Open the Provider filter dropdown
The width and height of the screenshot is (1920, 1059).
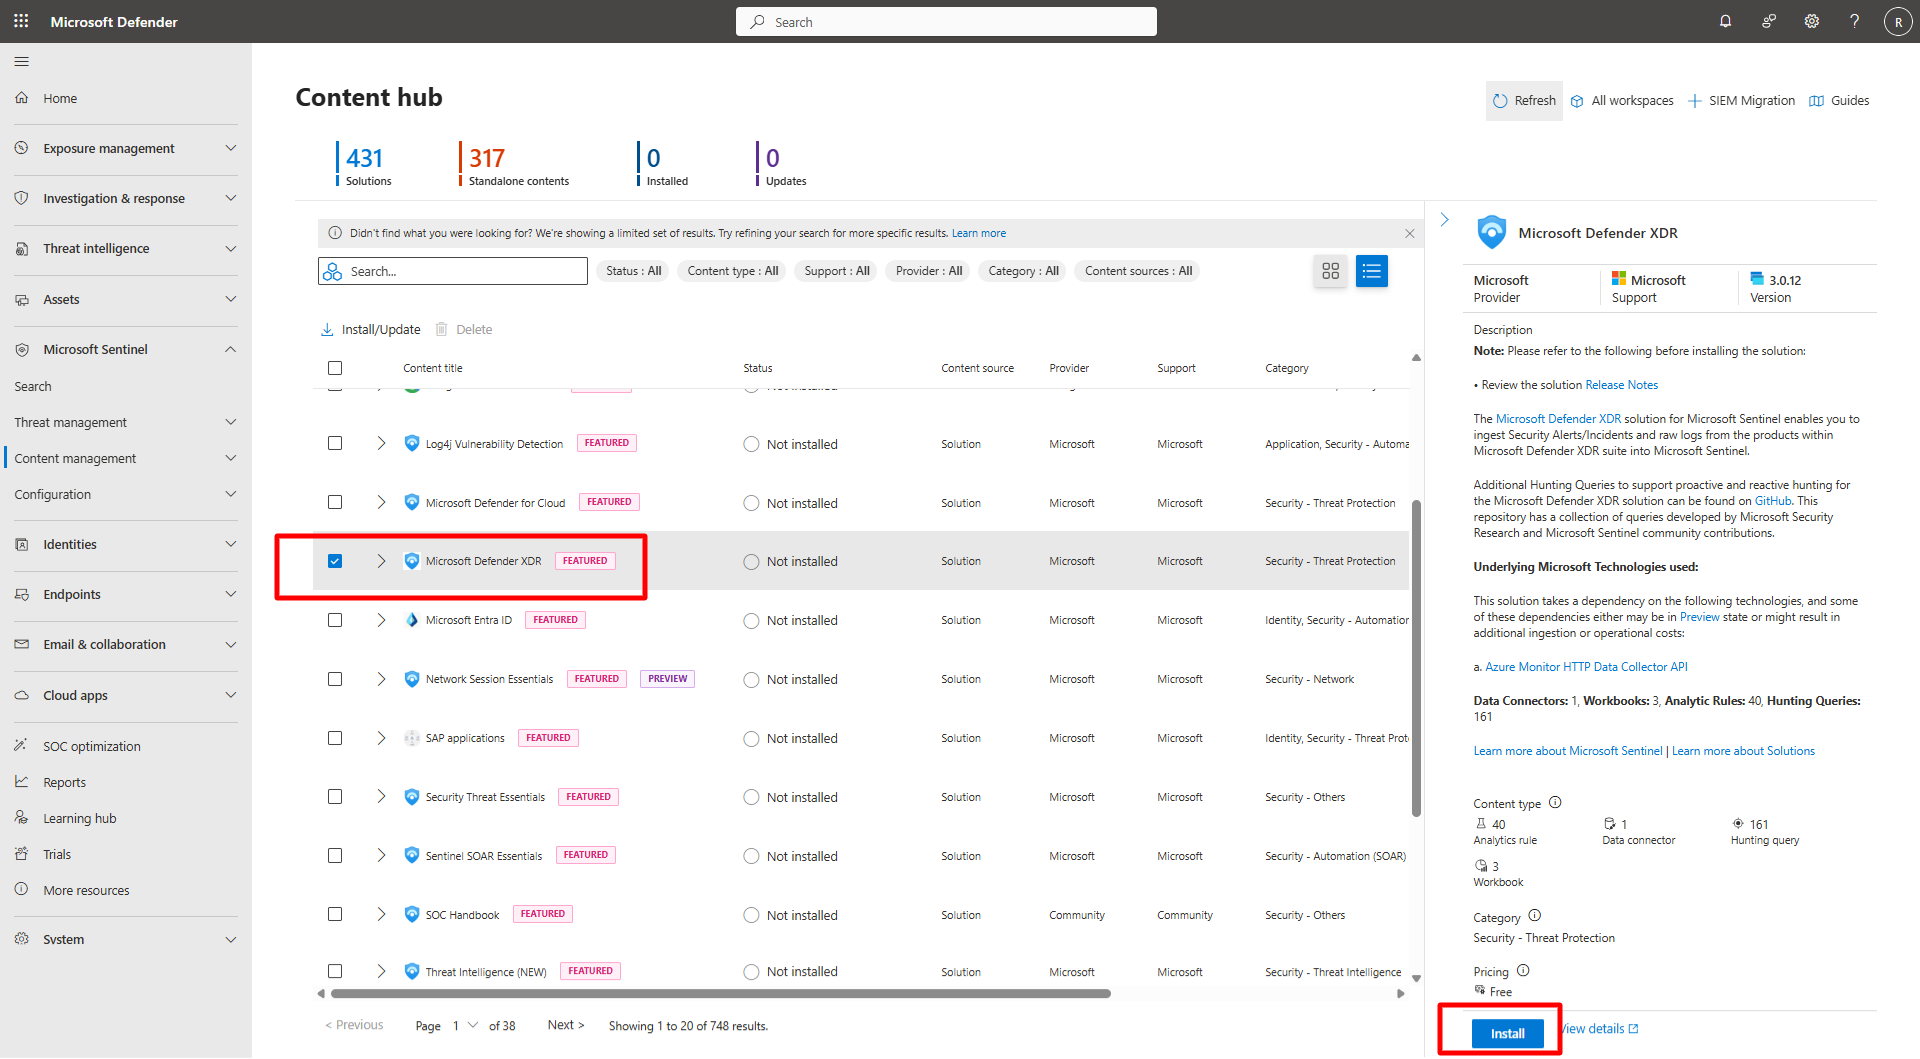pos(929,271)
